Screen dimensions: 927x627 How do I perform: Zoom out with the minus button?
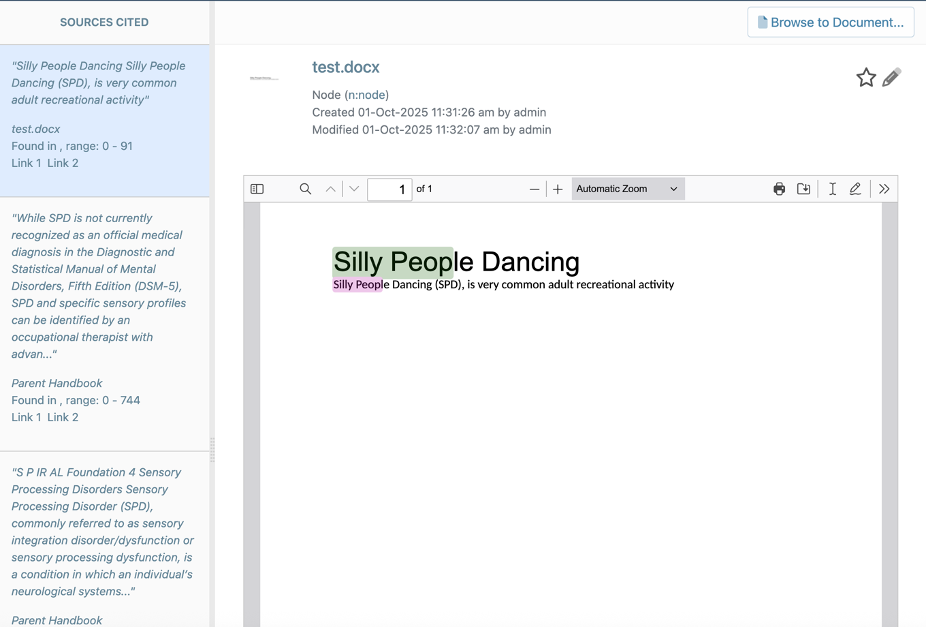coord(535,189)
